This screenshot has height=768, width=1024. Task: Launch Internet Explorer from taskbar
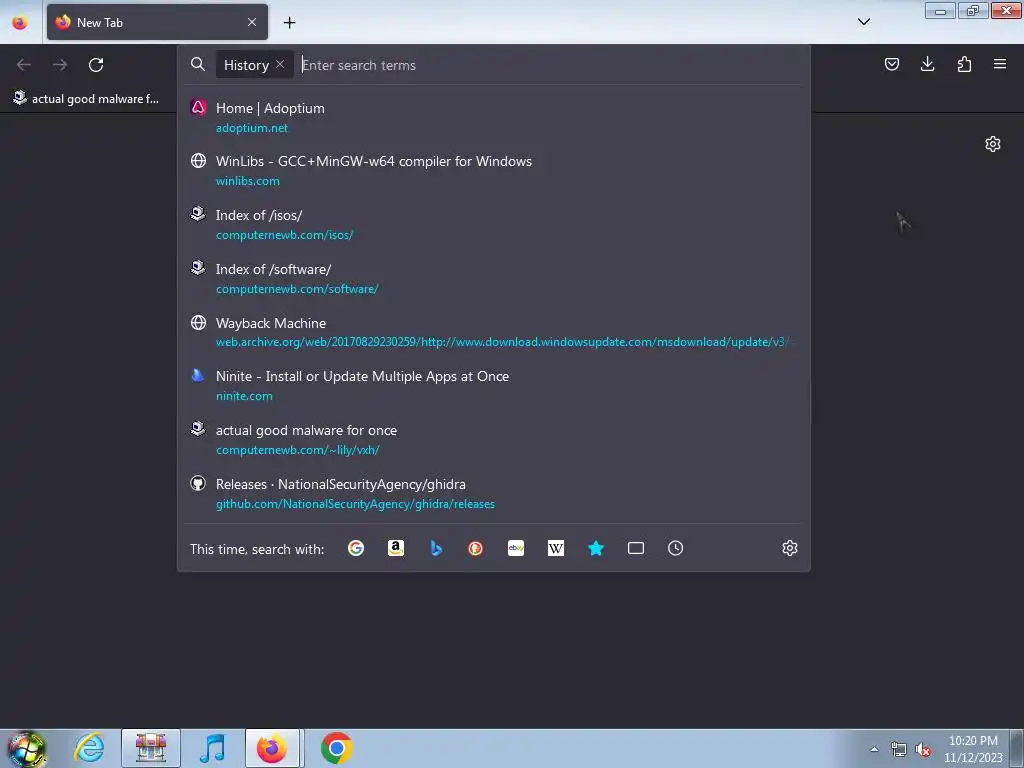tap(89, 748)
